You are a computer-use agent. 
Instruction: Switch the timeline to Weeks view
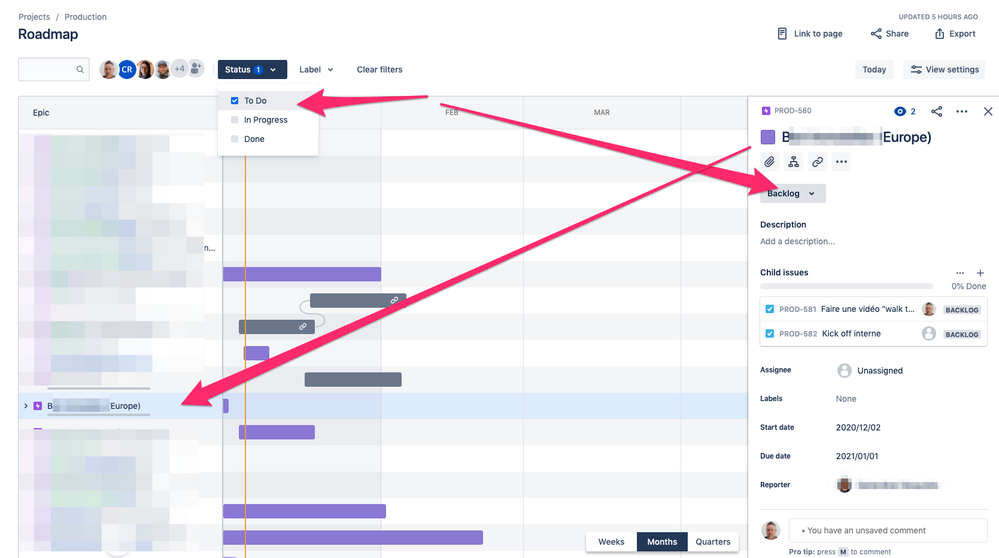(x=611, y=541)
